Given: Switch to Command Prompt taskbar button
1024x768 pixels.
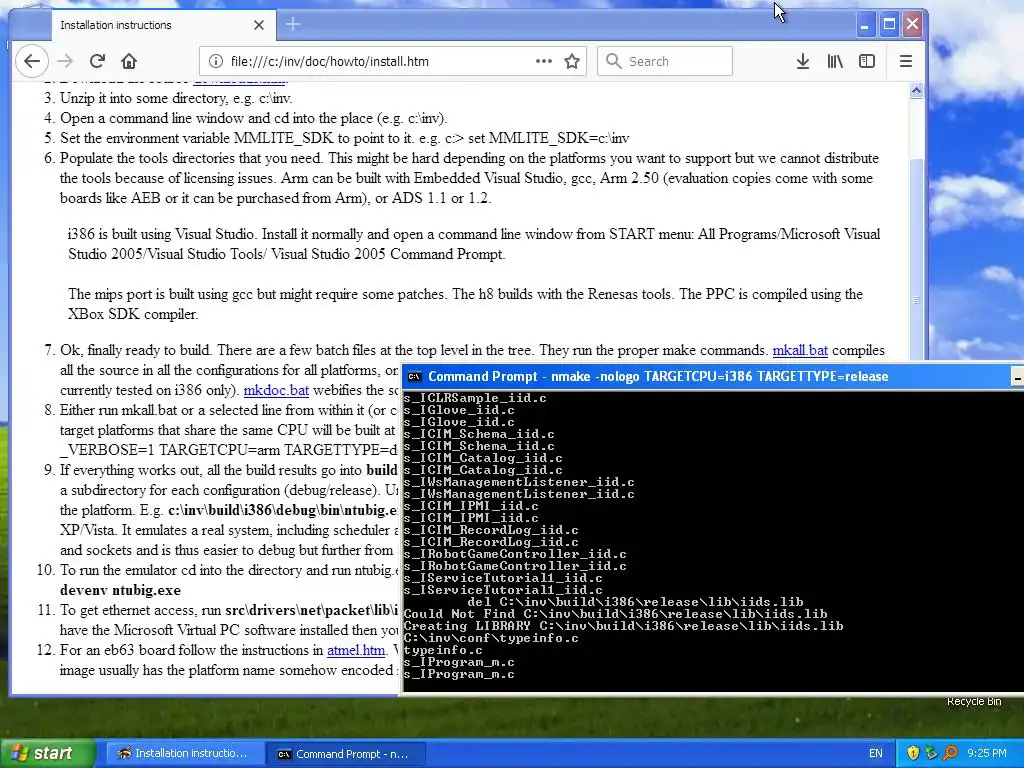Looking at the screenshot, I should (345, 754).
